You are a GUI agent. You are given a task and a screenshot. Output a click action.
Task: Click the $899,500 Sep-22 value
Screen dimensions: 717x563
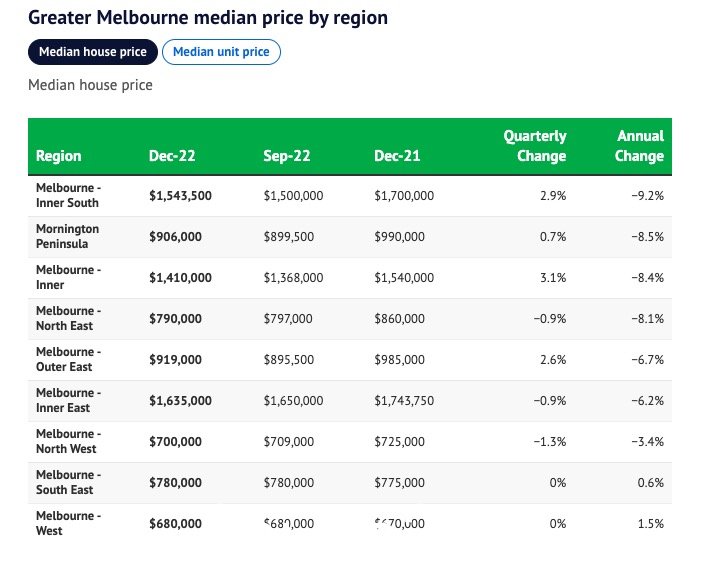(289, 236)
